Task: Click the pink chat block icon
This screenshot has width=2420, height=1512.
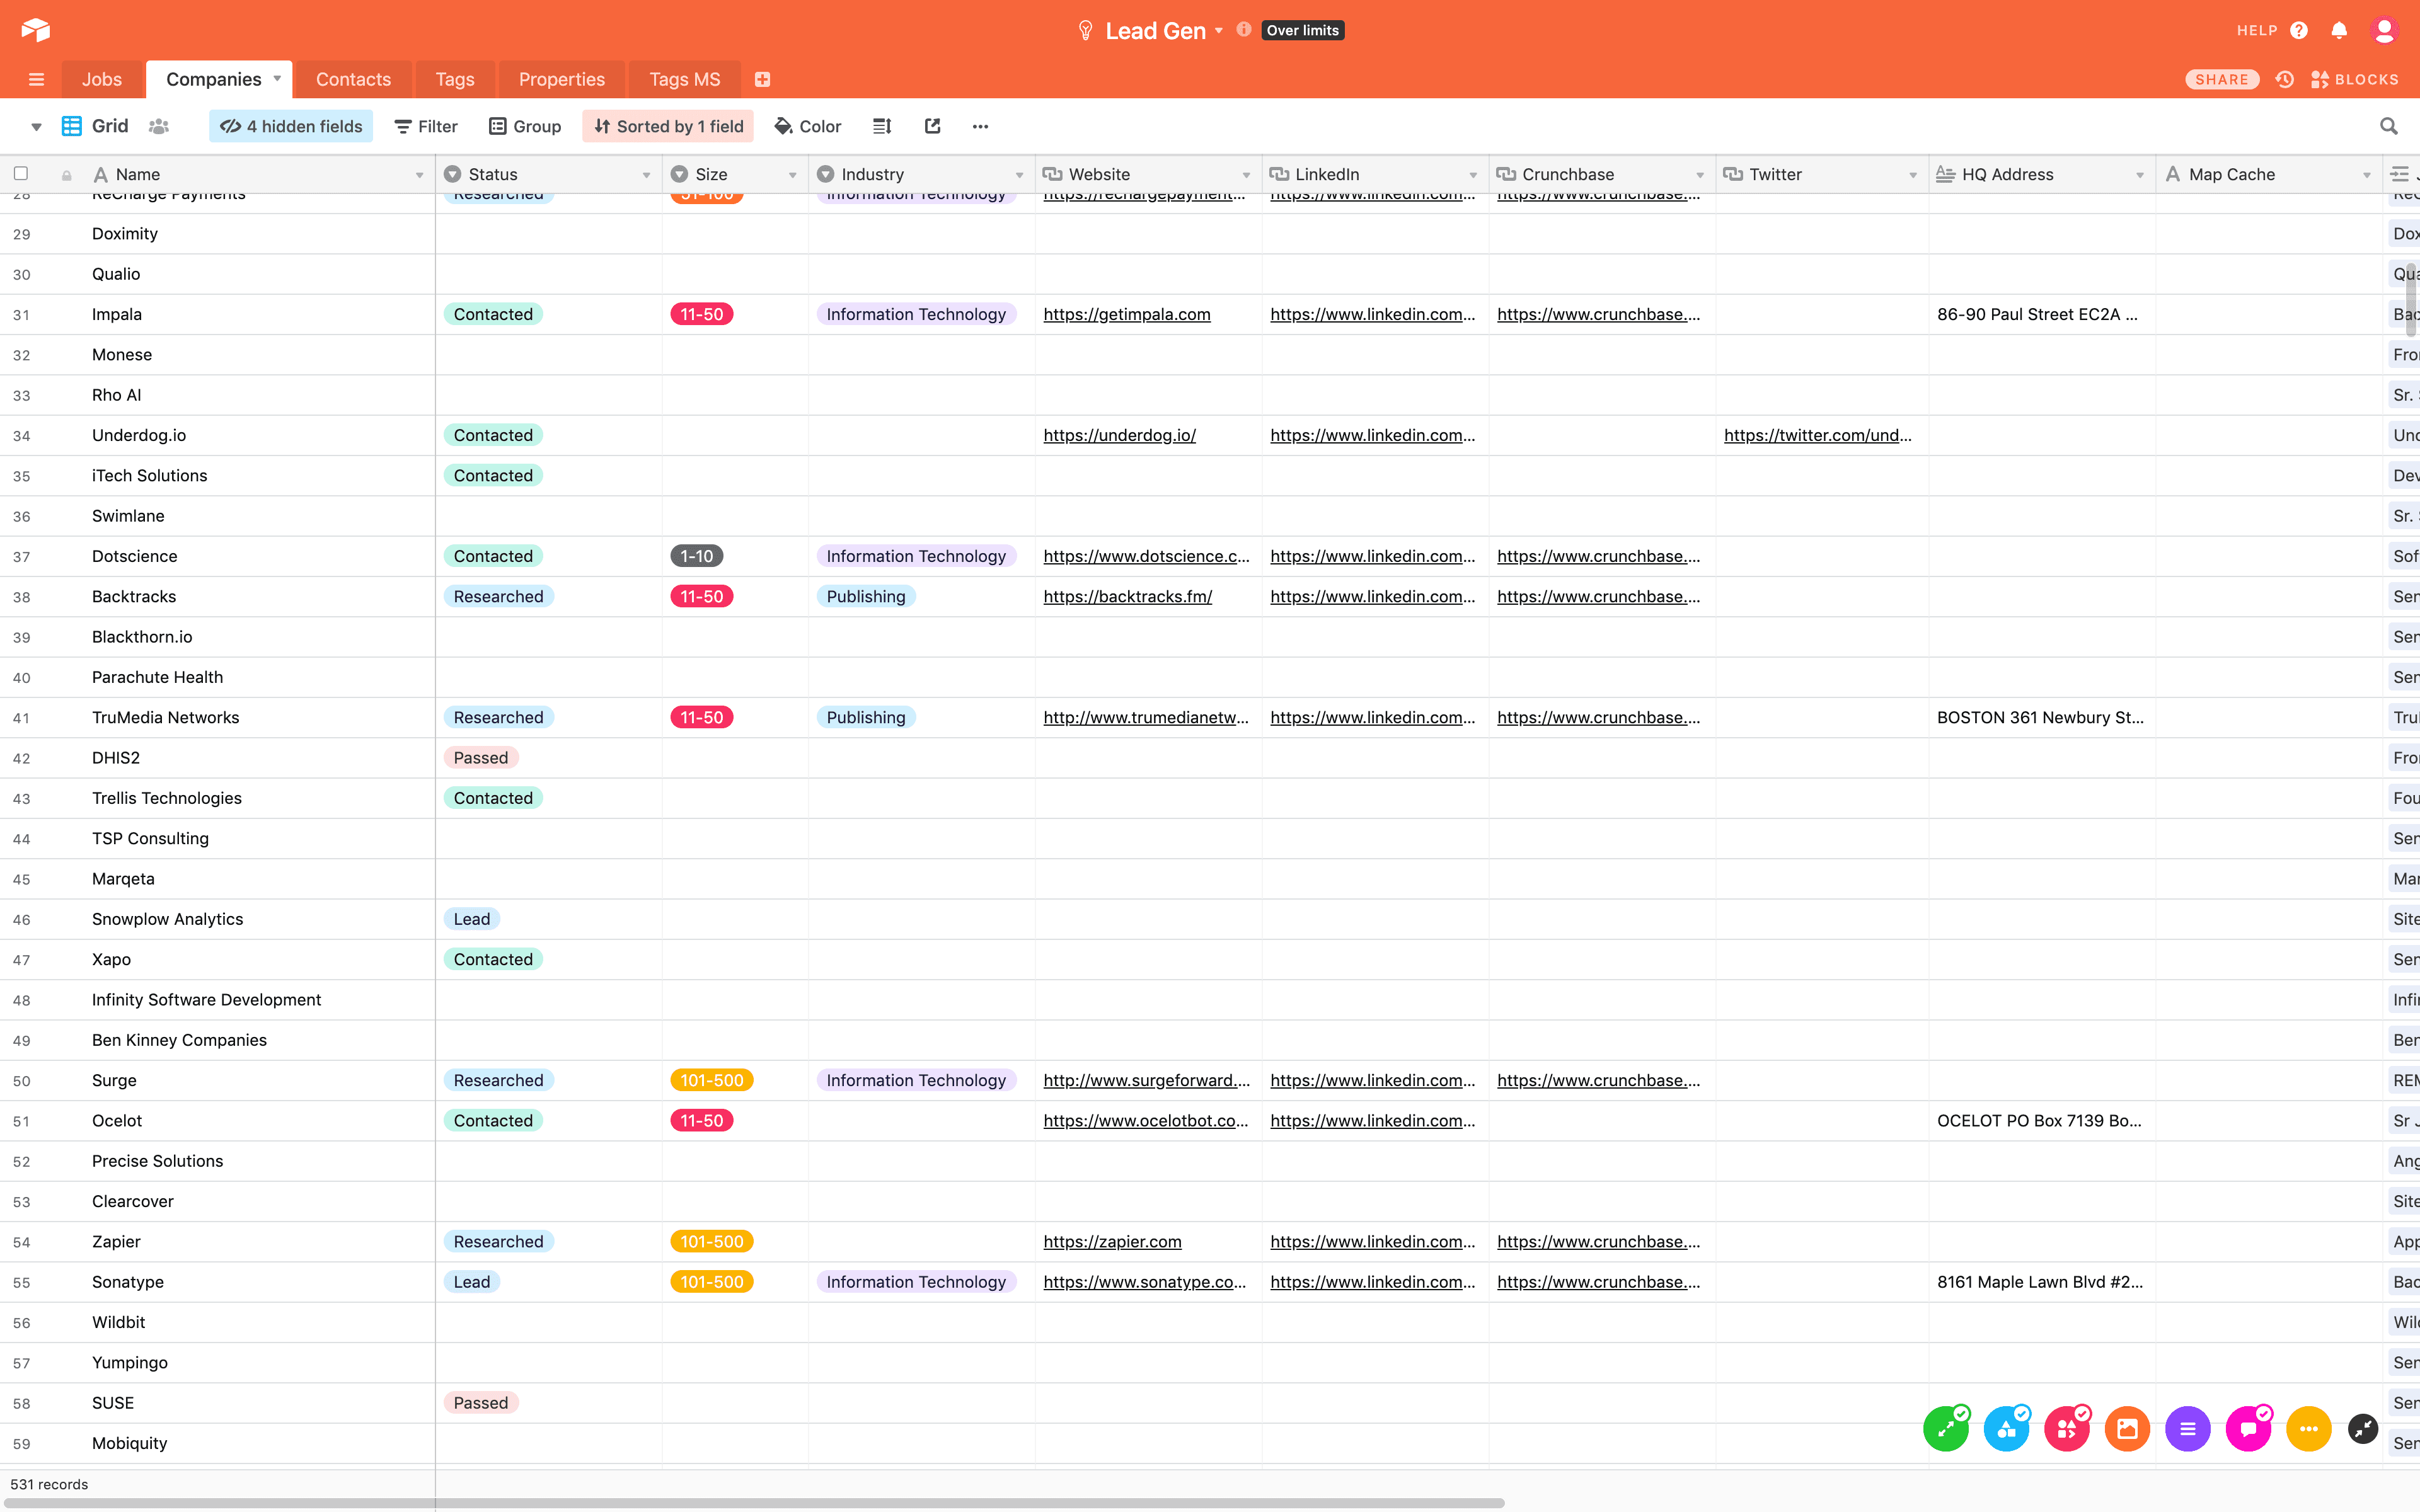Action: click(2248, 1429)
